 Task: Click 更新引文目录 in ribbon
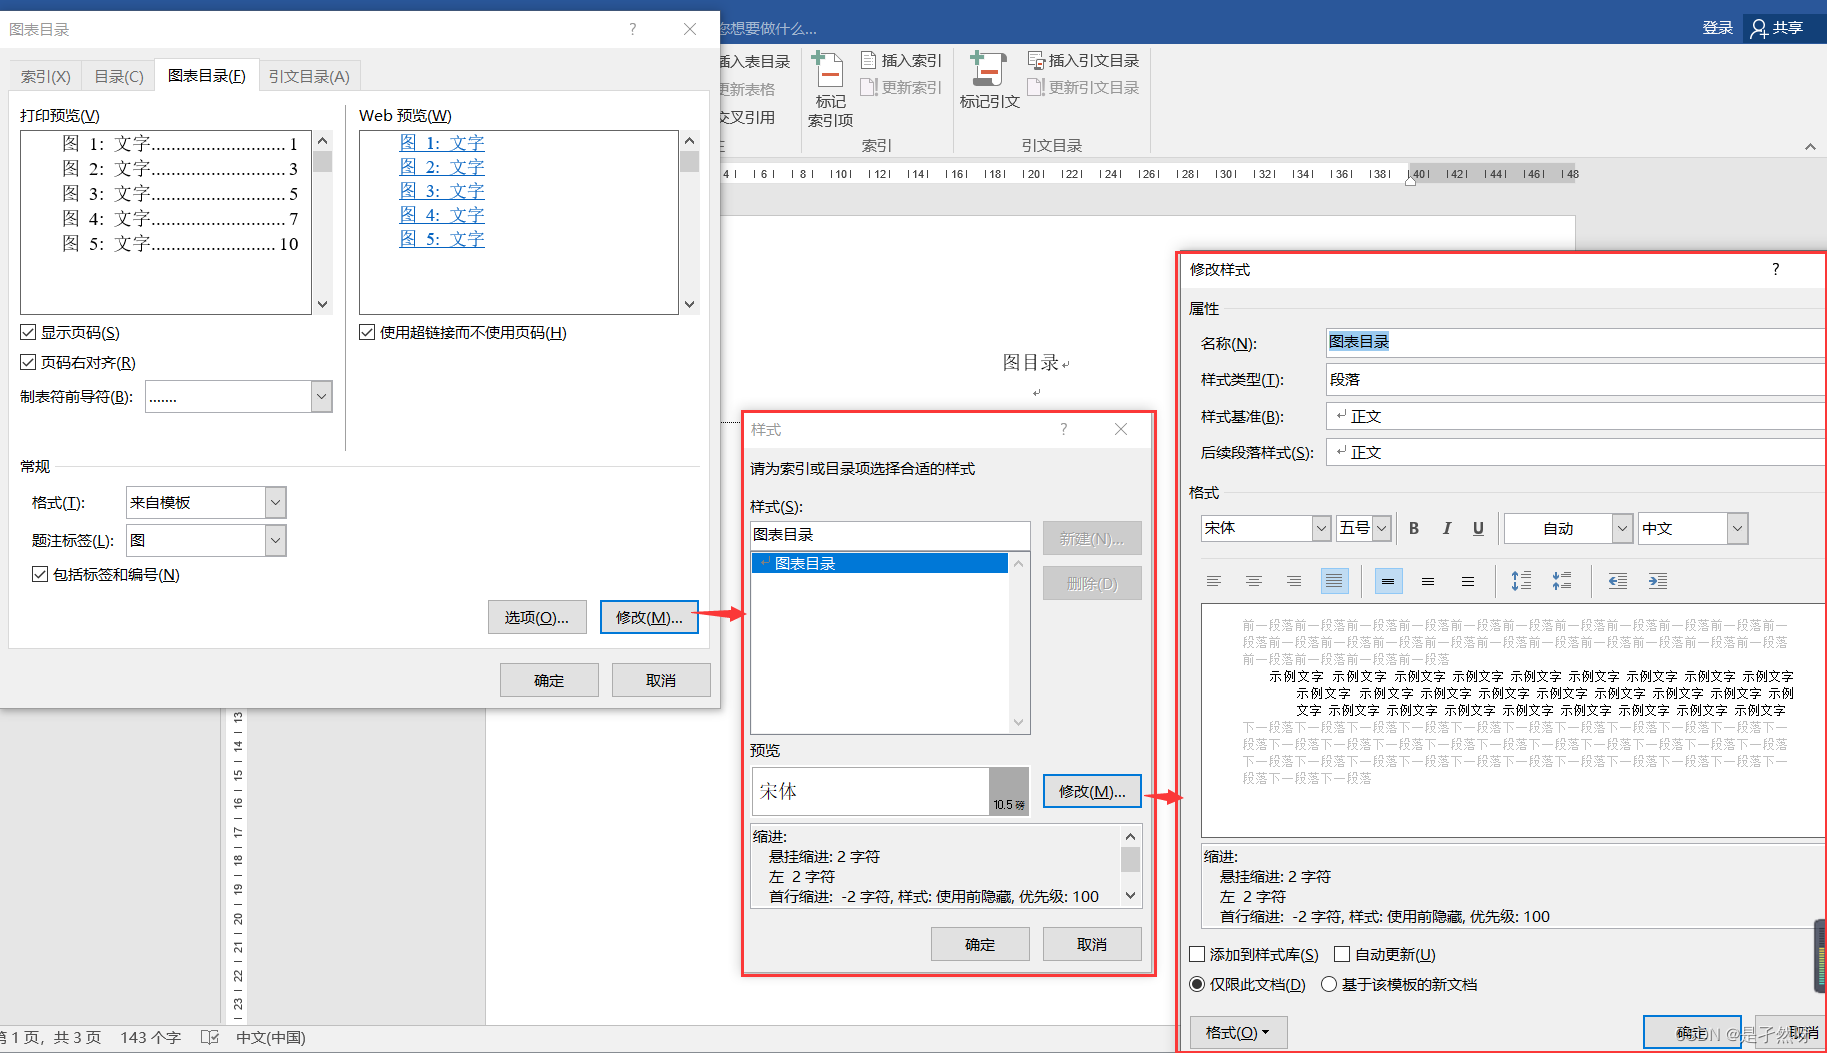point(1084,88)
